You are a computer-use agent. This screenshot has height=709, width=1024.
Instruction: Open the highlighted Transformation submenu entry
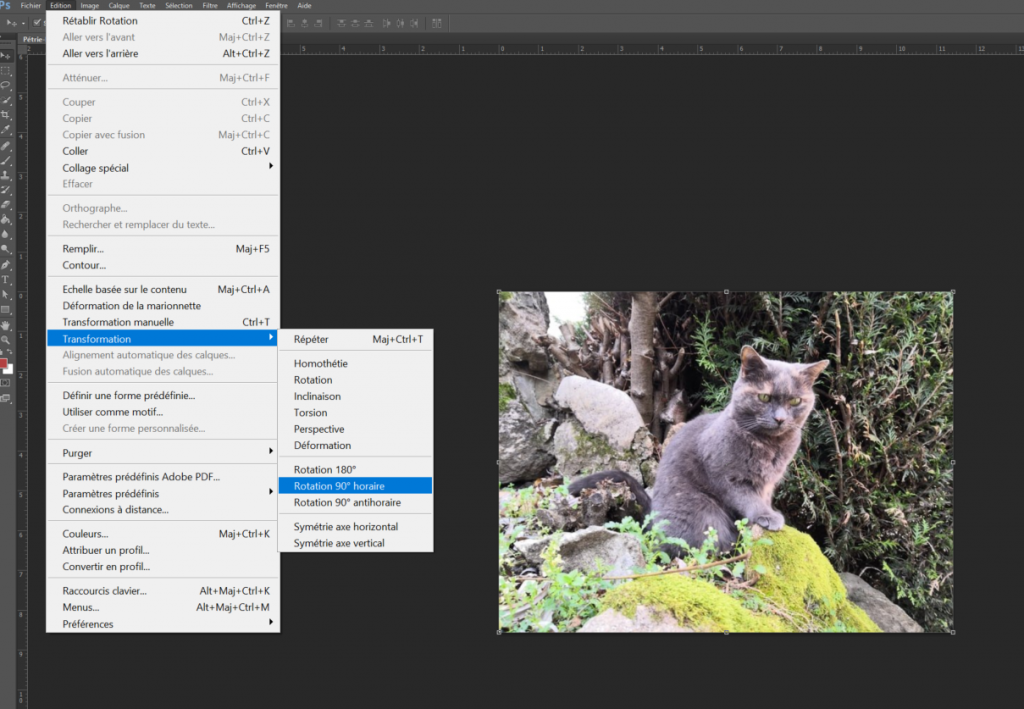163,338
